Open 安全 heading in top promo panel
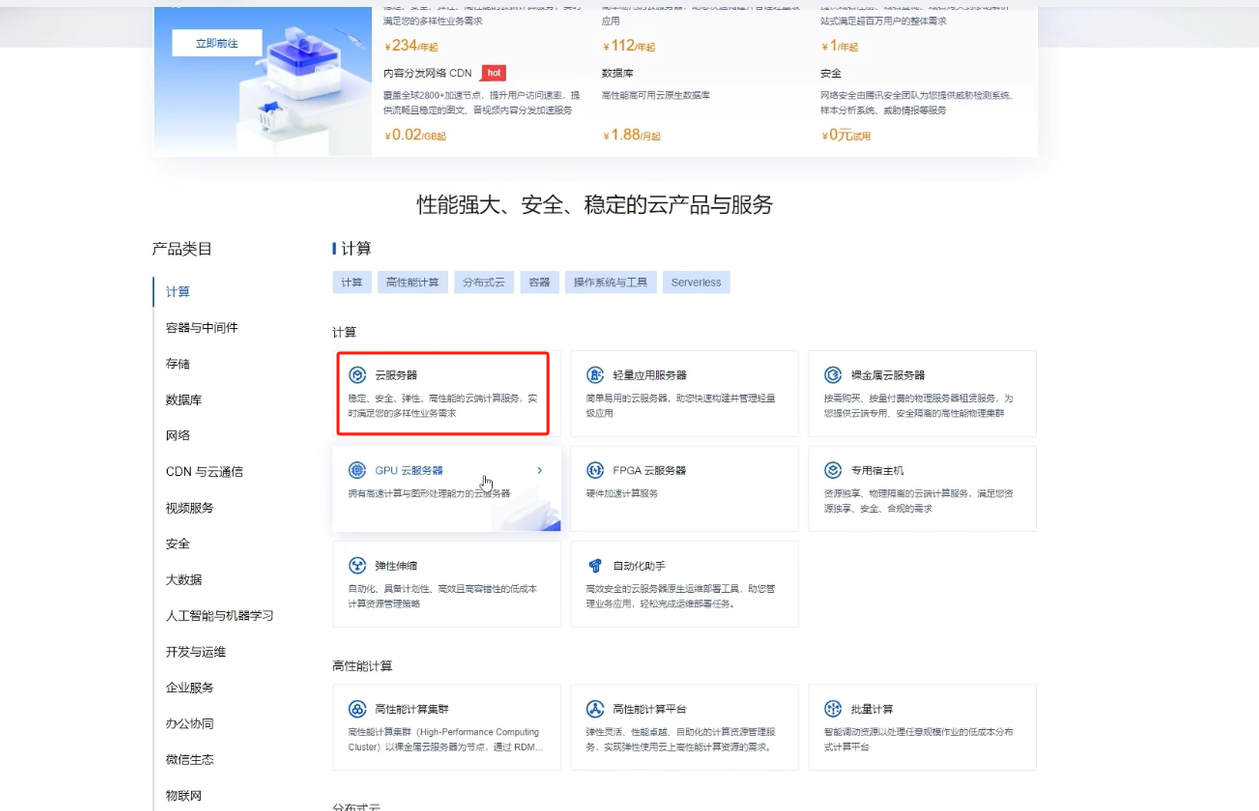This screenshot has height=811, width=1259. pyautogui.click(x=831, y=73)
